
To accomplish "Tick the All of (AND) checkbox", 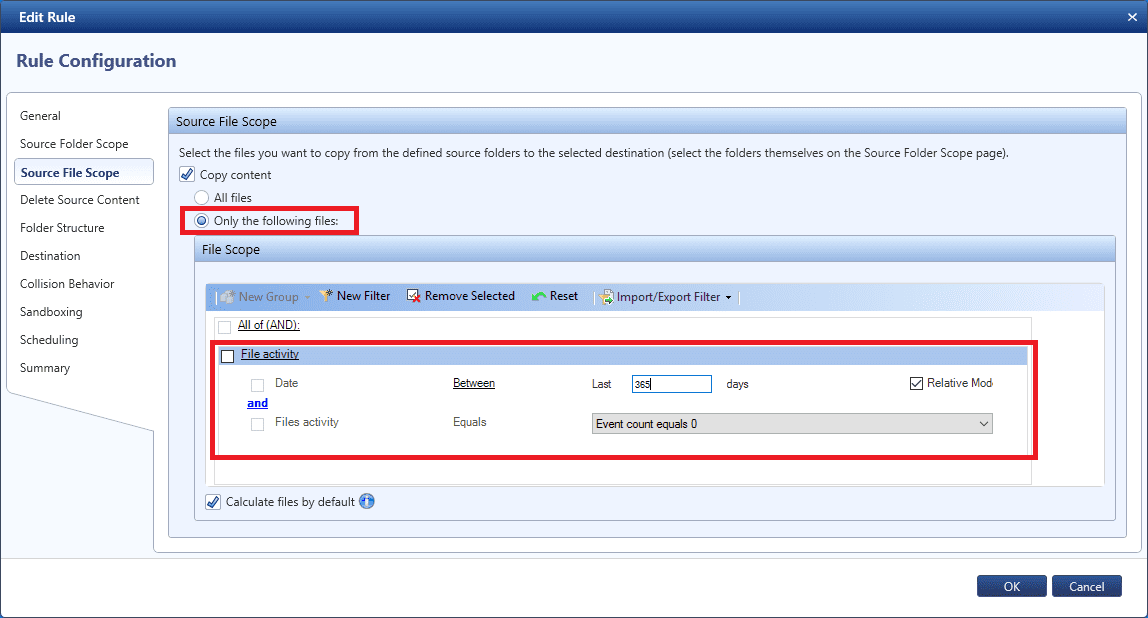I will 225,327.
